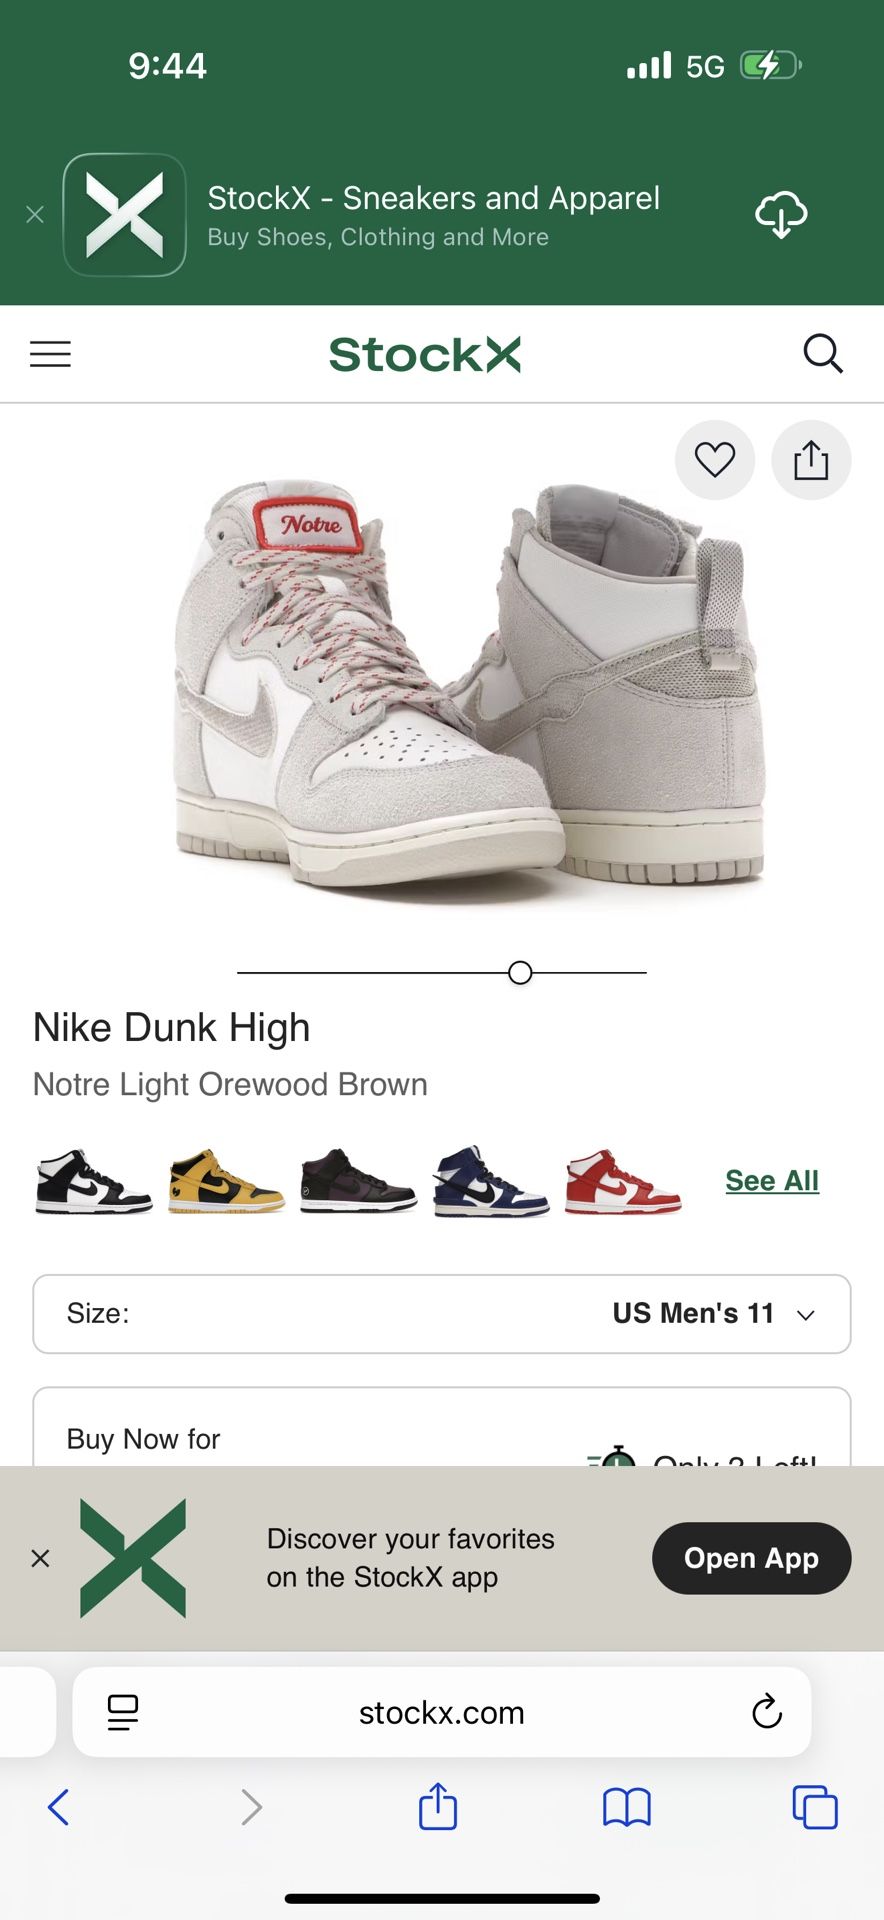This screenshot has width=884, height=1920.
Task: Tap the Open App button
Action: [751, 1558]
